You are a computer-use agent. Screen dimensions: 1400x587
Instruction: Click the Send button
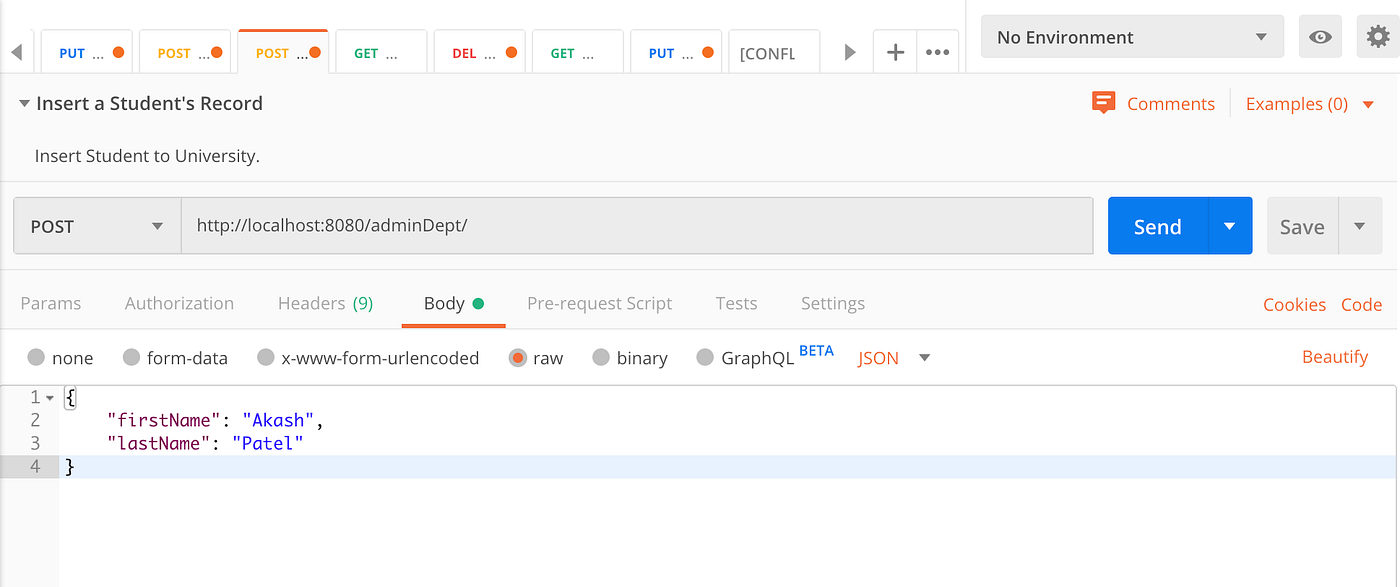pyautogui.click(x=1156, y=225)
